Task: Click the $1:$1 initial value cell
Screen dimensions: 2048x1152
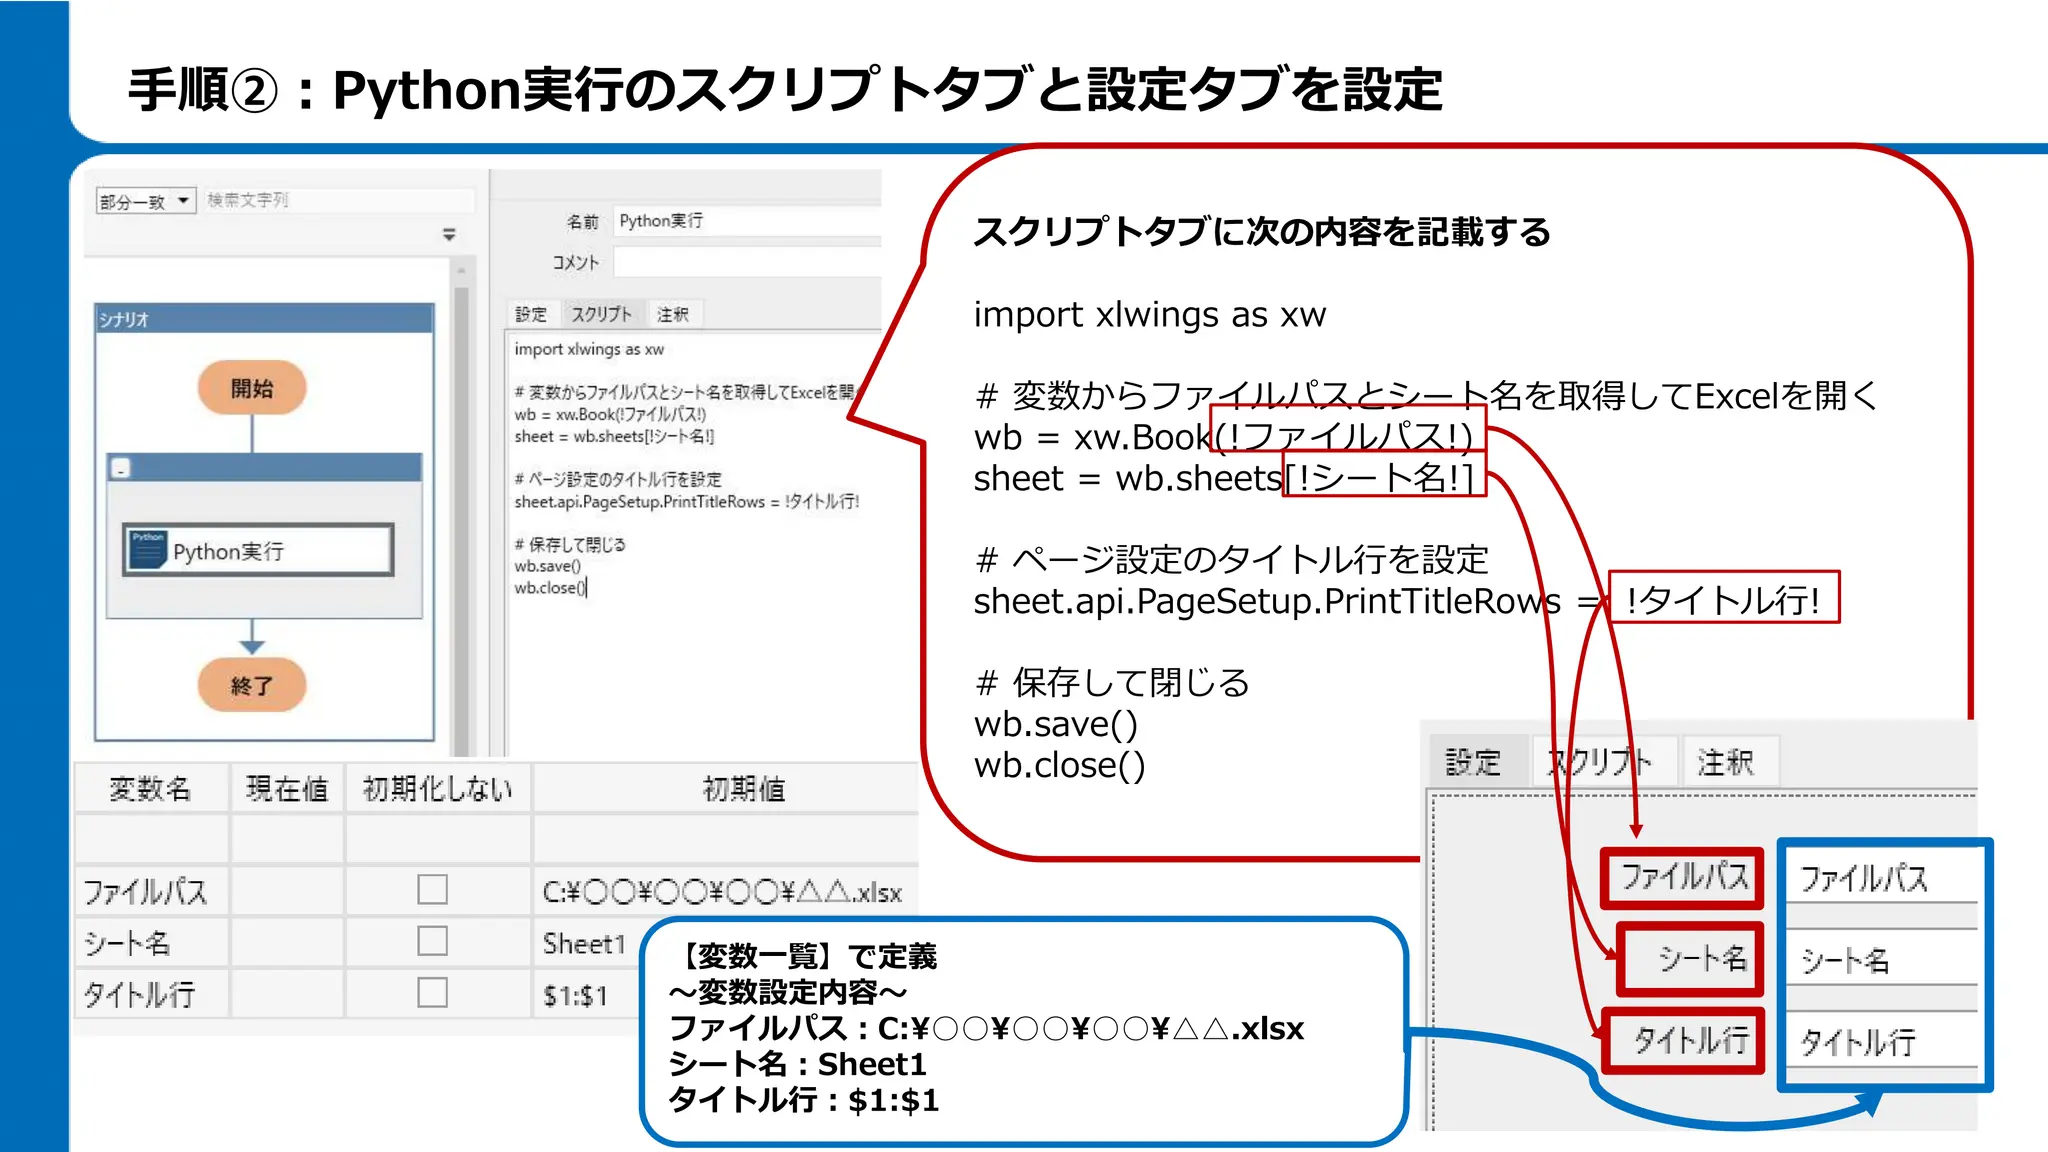Action: point(586,995)
